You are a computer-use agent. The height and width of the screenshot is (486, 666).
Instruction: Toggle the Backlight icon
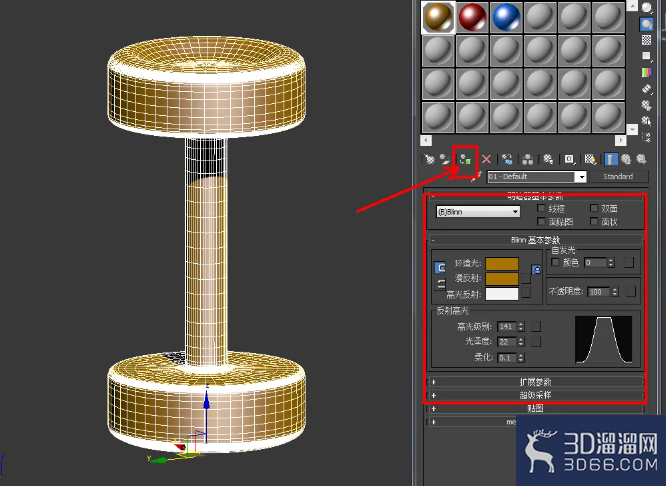(x=646, y=24)
